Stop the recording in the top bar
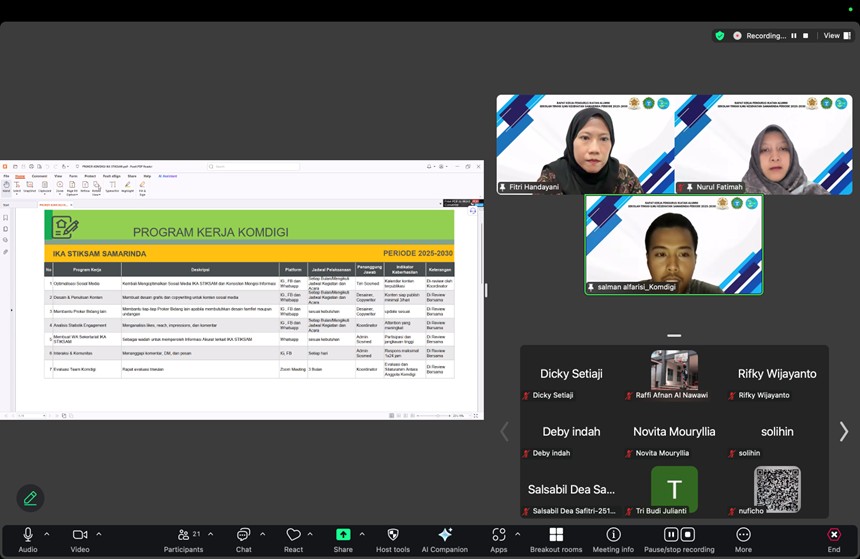 (x=806, y=35)
